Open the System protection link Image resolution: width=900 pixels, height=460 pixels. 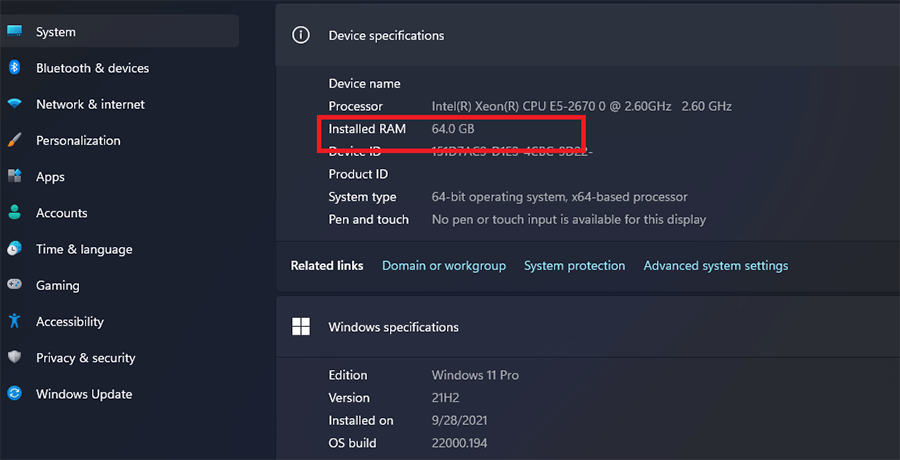pos(574,266)
